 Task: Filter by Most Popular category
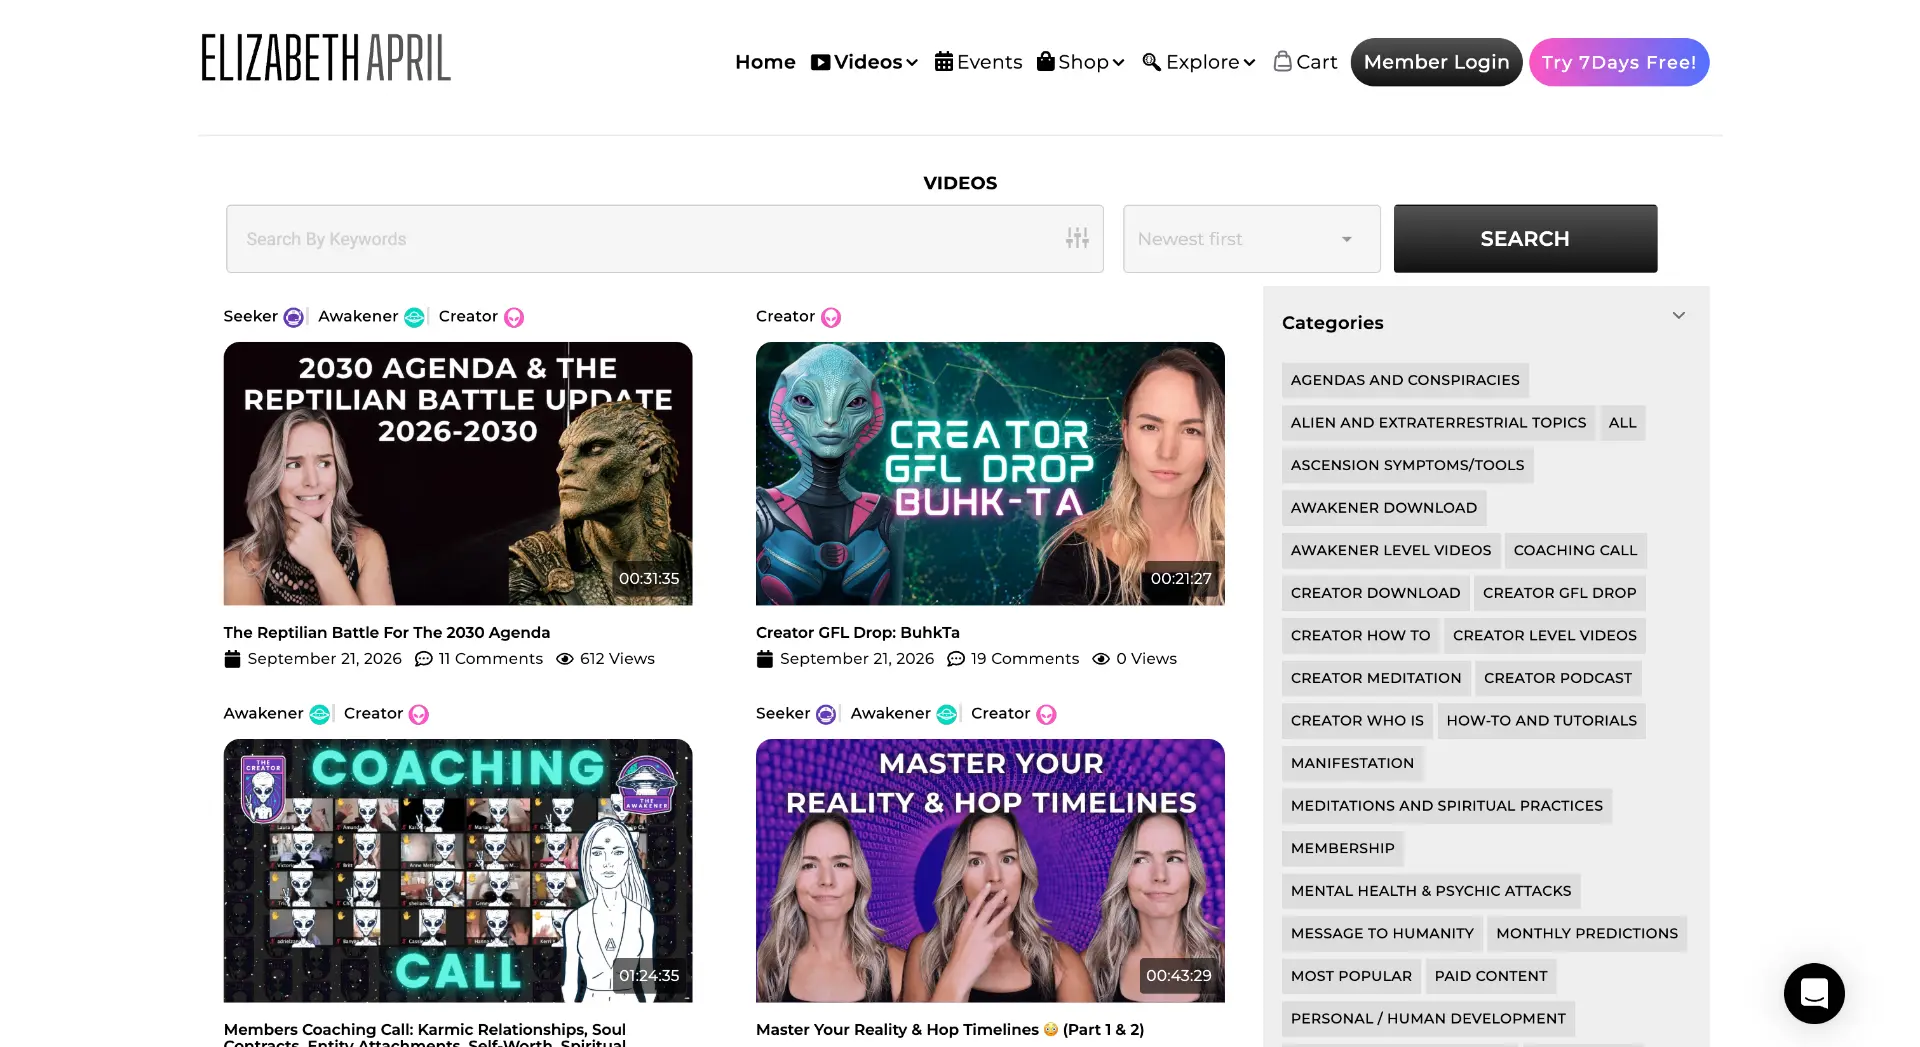(x=1351, y=976)
